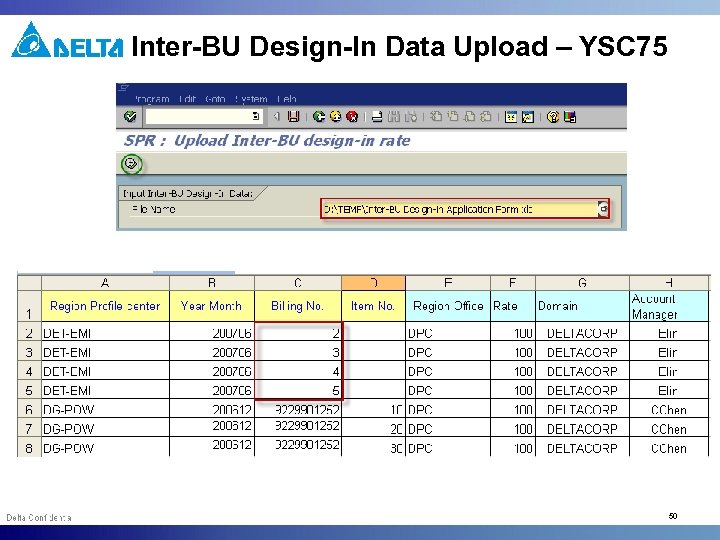Open the command field history dropdown
This screenshot has height=540, width=720.
click(257, 116)
